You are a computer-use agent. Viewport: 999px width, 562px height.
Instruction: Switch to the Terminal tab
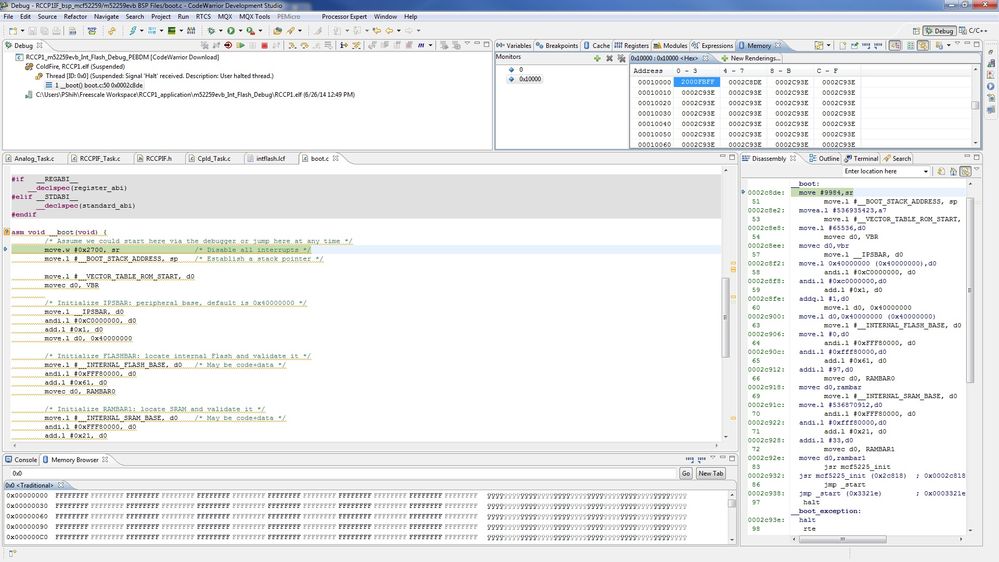click(x=861, y=158)
